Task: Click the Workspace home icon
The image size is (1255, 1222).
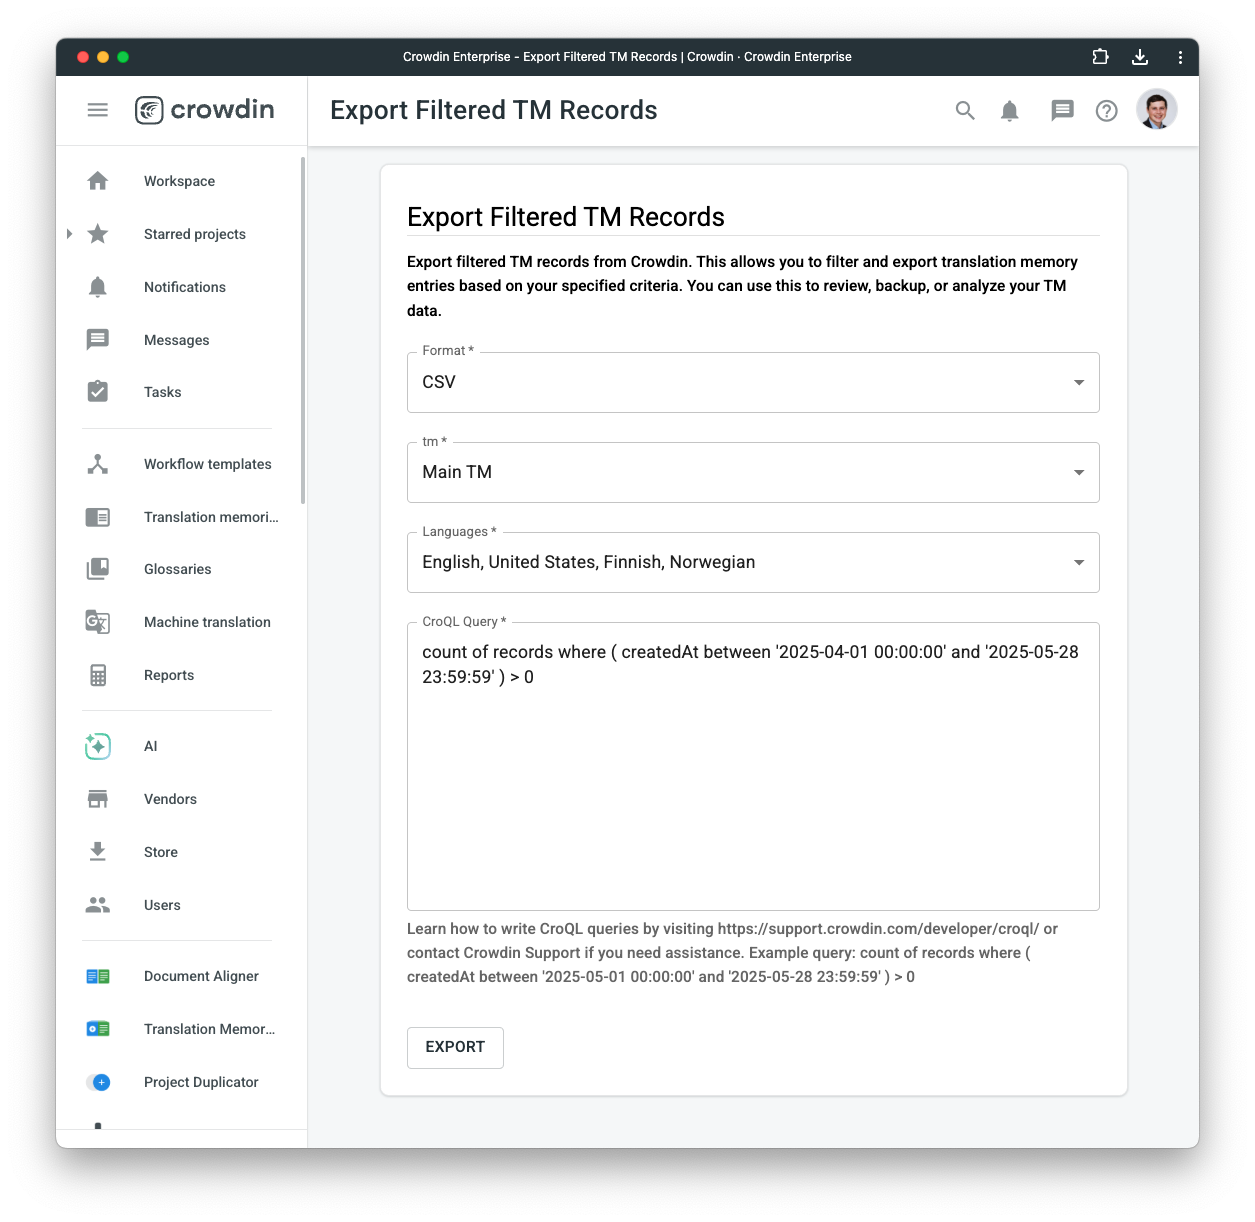Action: pos(98,181)
